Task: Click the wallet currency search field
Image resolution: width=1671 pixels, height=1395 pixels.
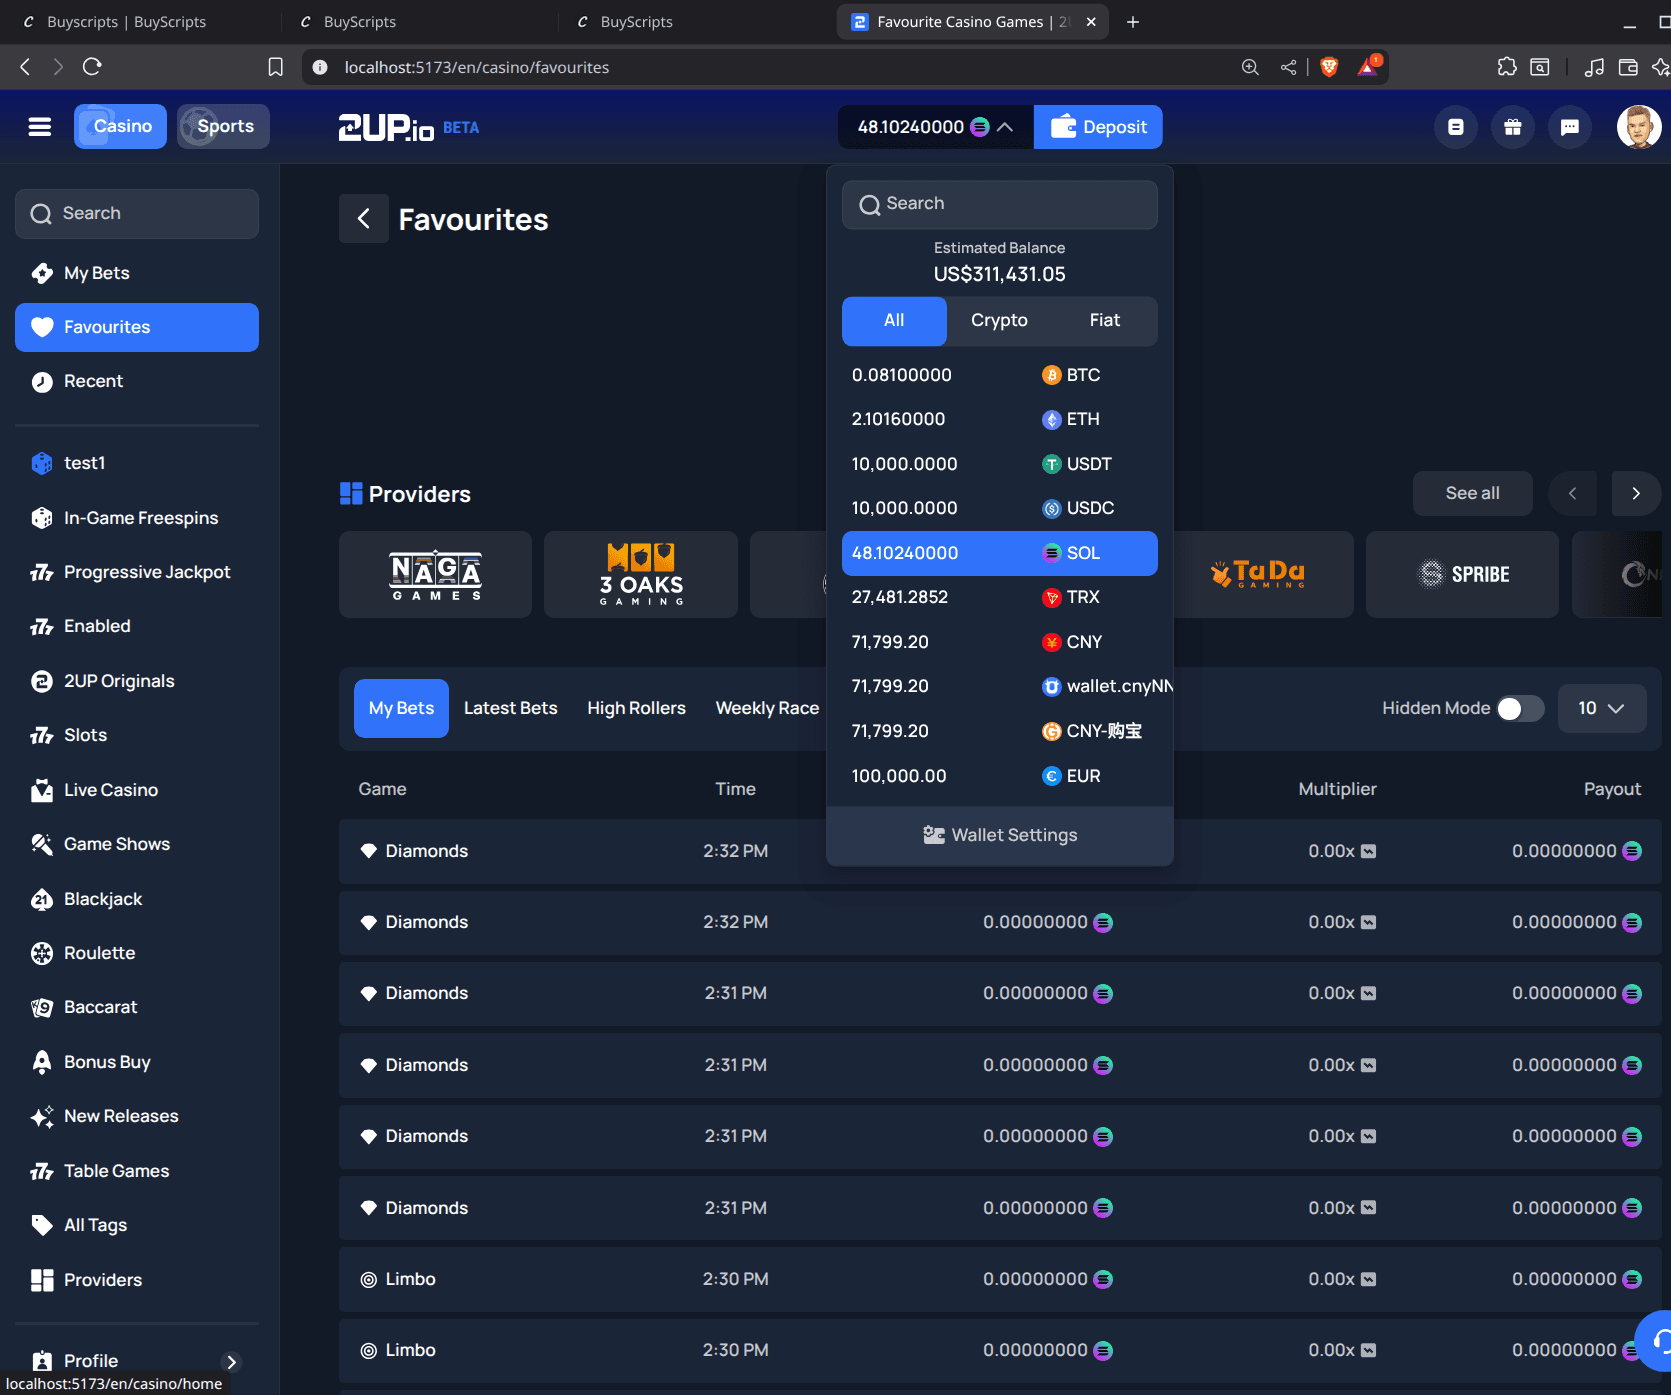Action: coord(999,204)
